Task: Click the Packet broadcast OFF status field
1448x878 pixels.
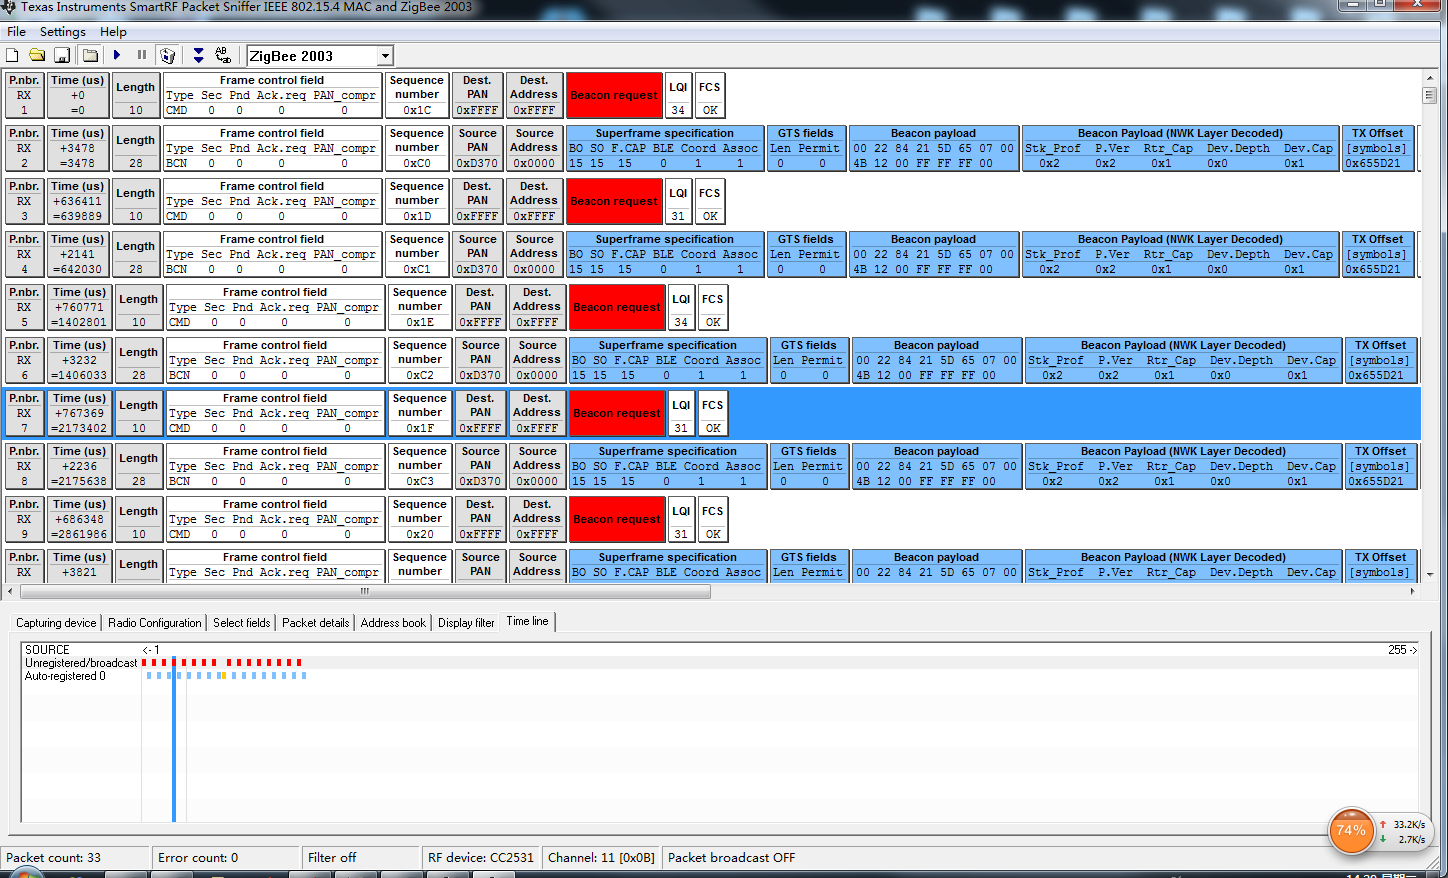Action: point(732,858)
